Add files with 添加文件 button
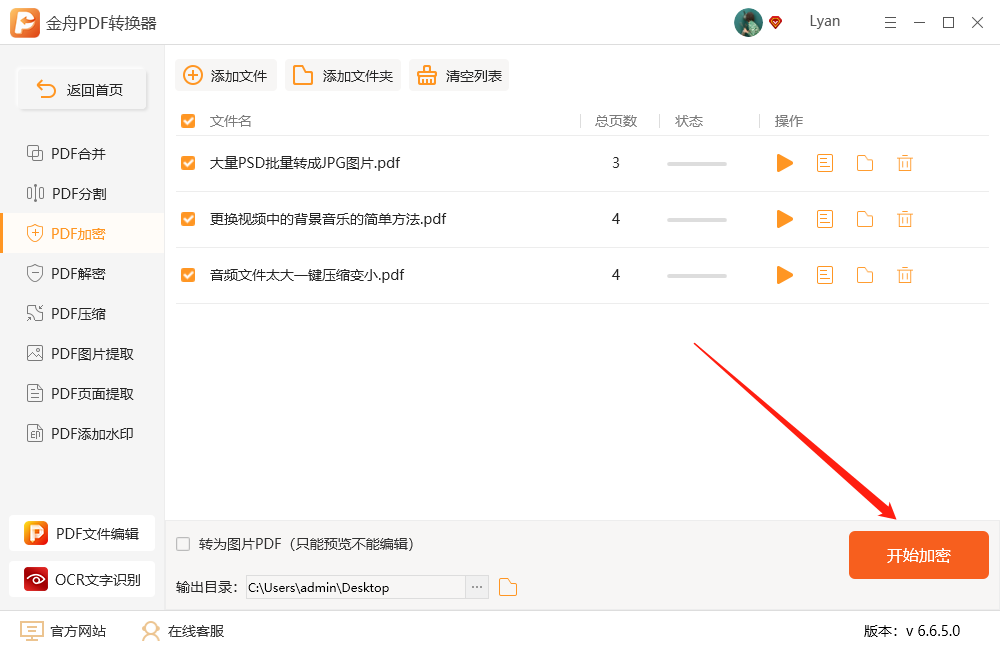1000x650 pixels. (226, 75)
